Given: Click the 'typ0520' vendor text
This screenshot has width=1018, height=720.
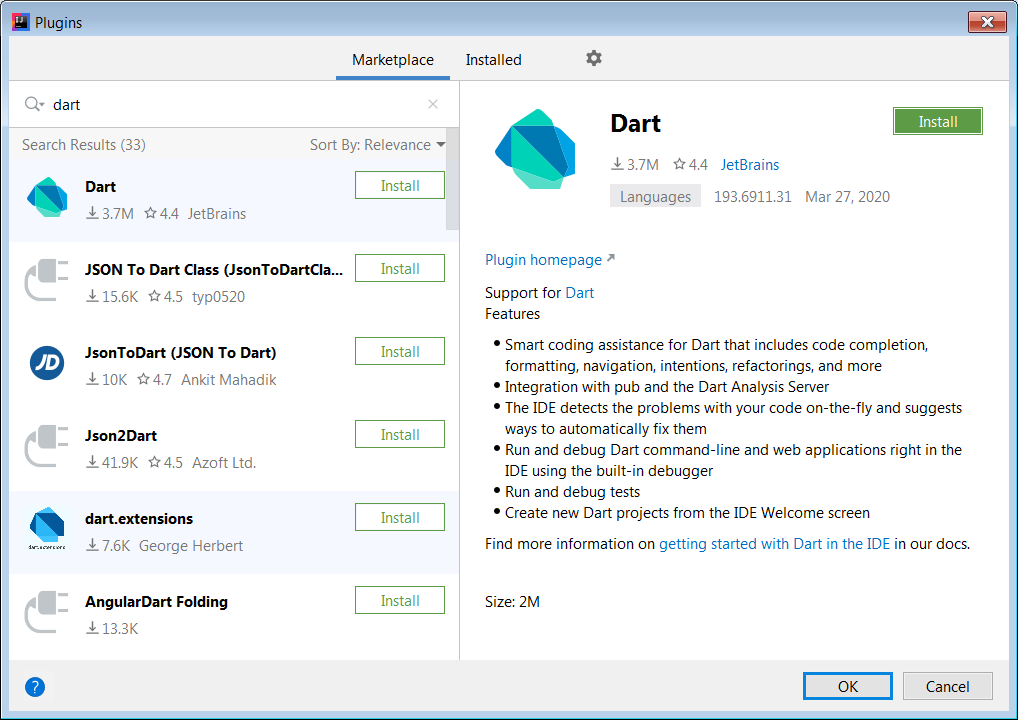Looking at the screenshot, I should pos(218,297).
